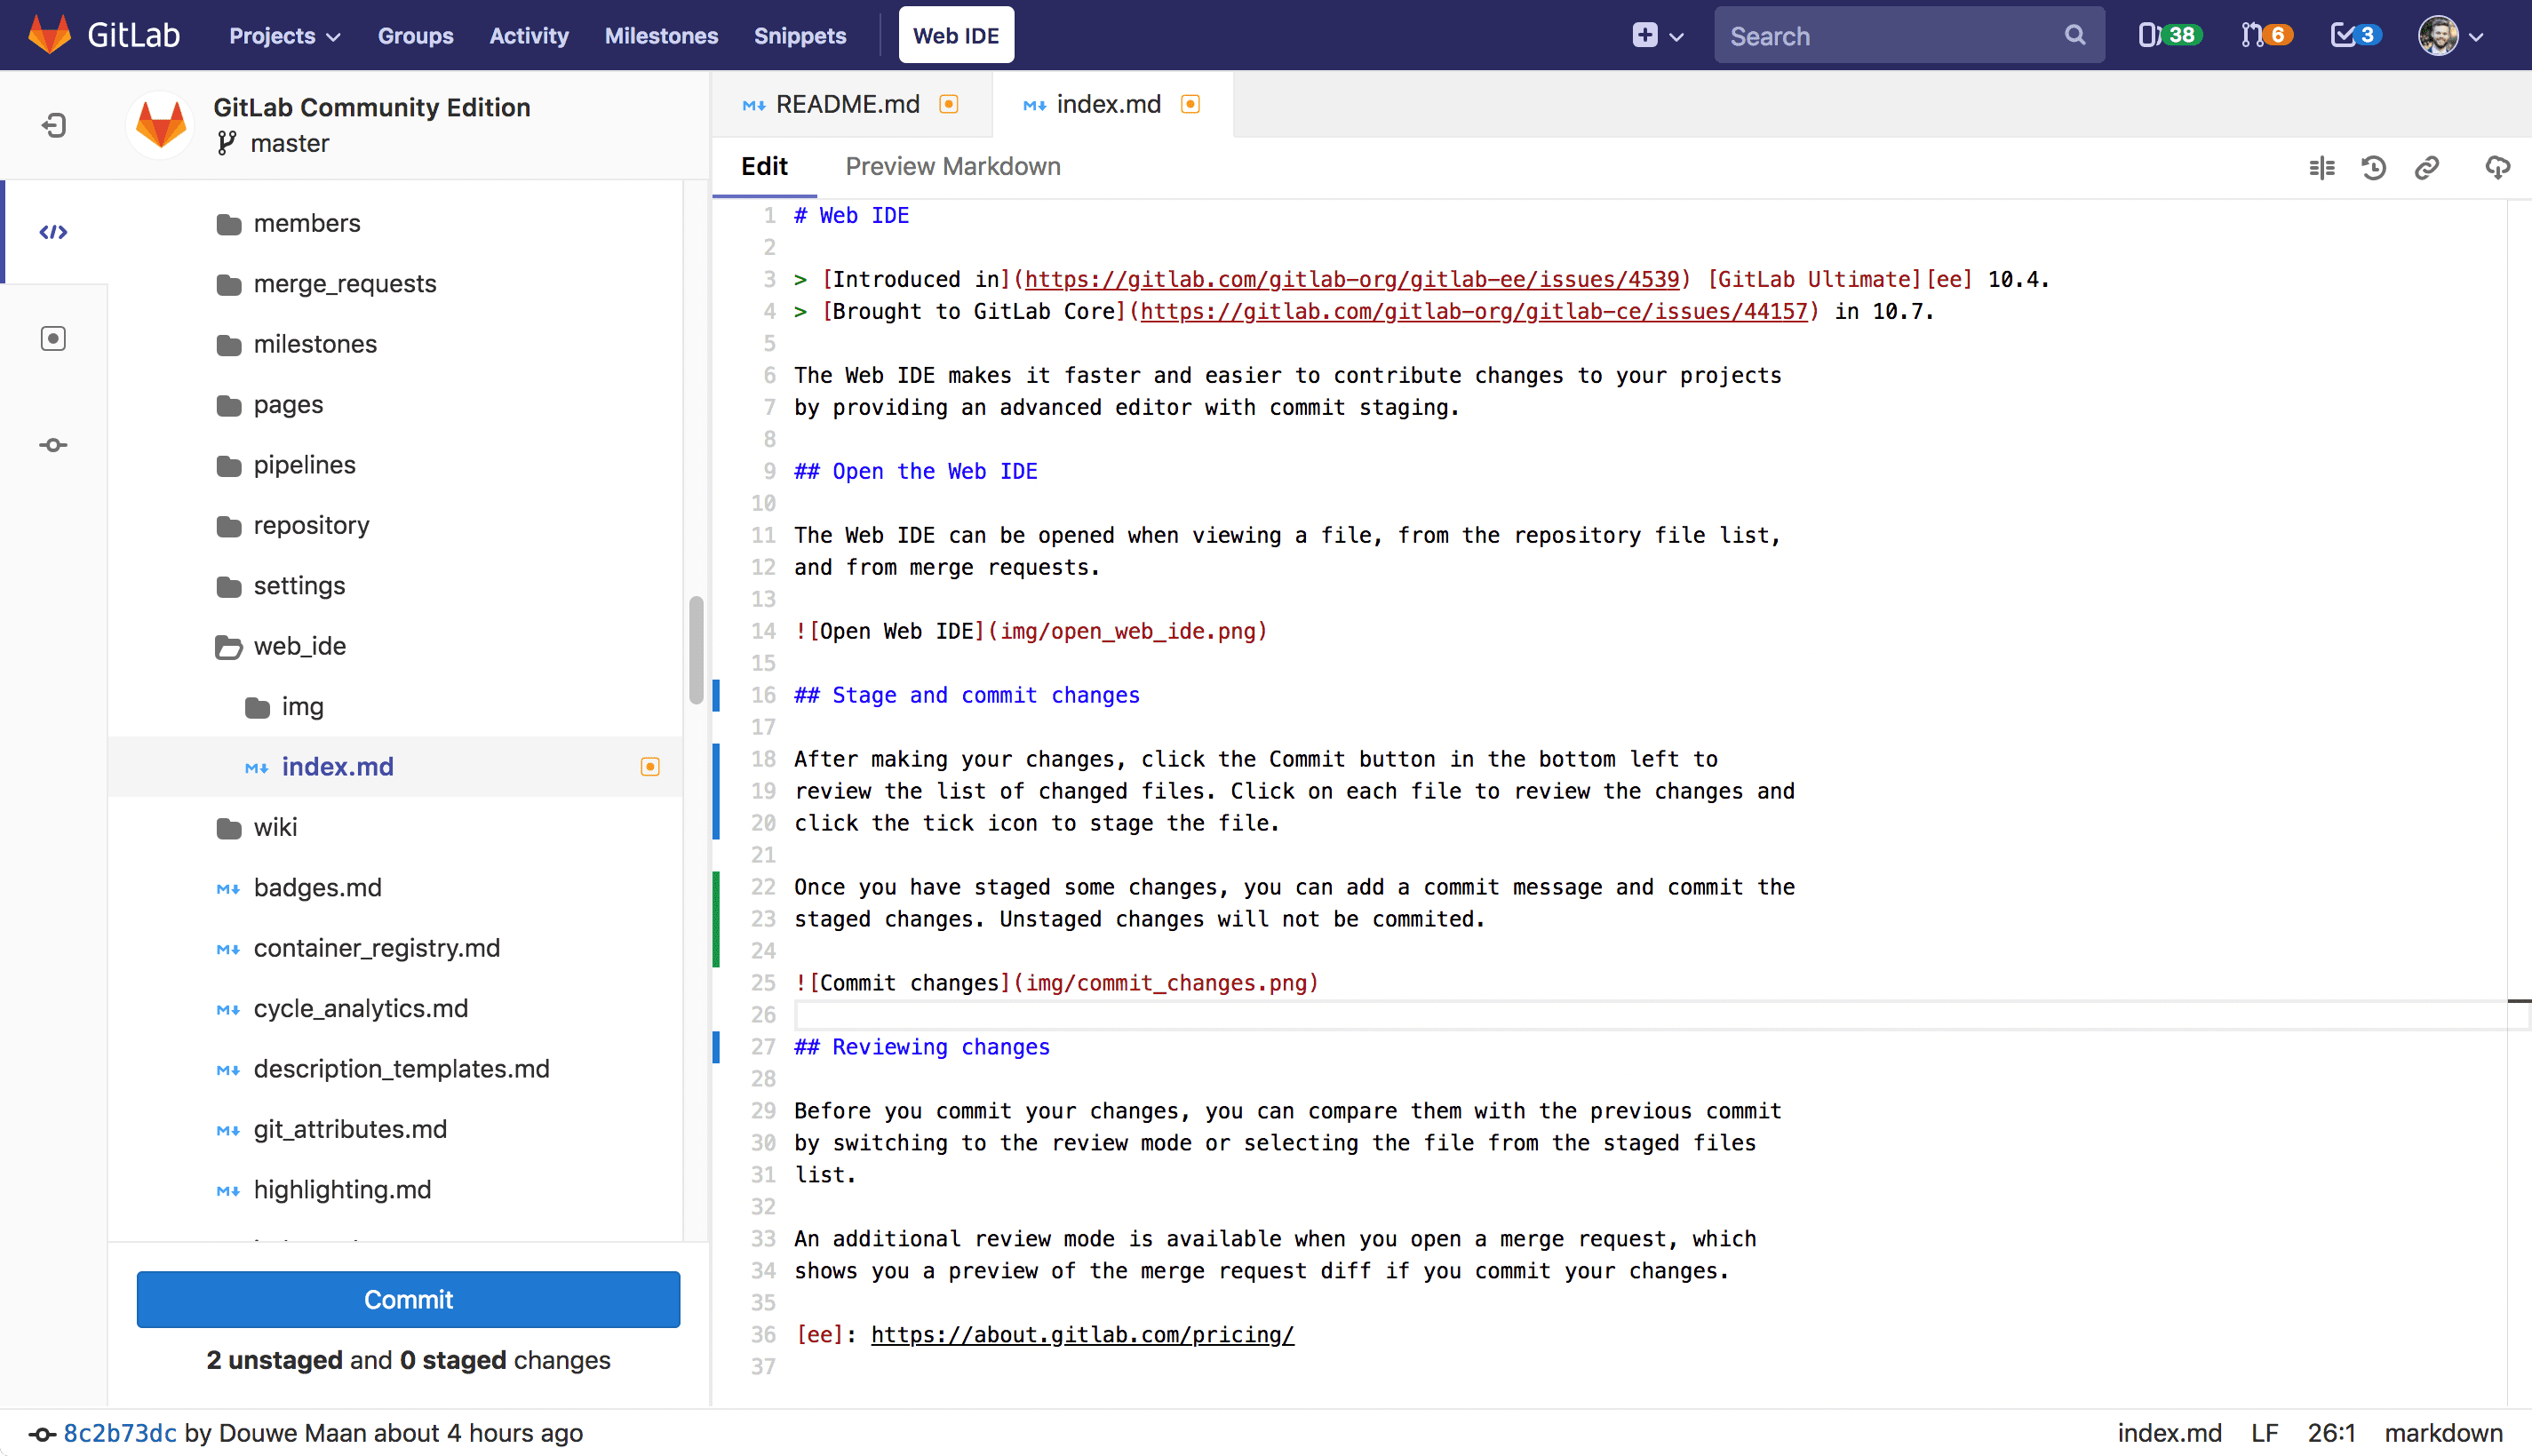
Task: Click the Edit tab
Action: (x=763, y=167)
